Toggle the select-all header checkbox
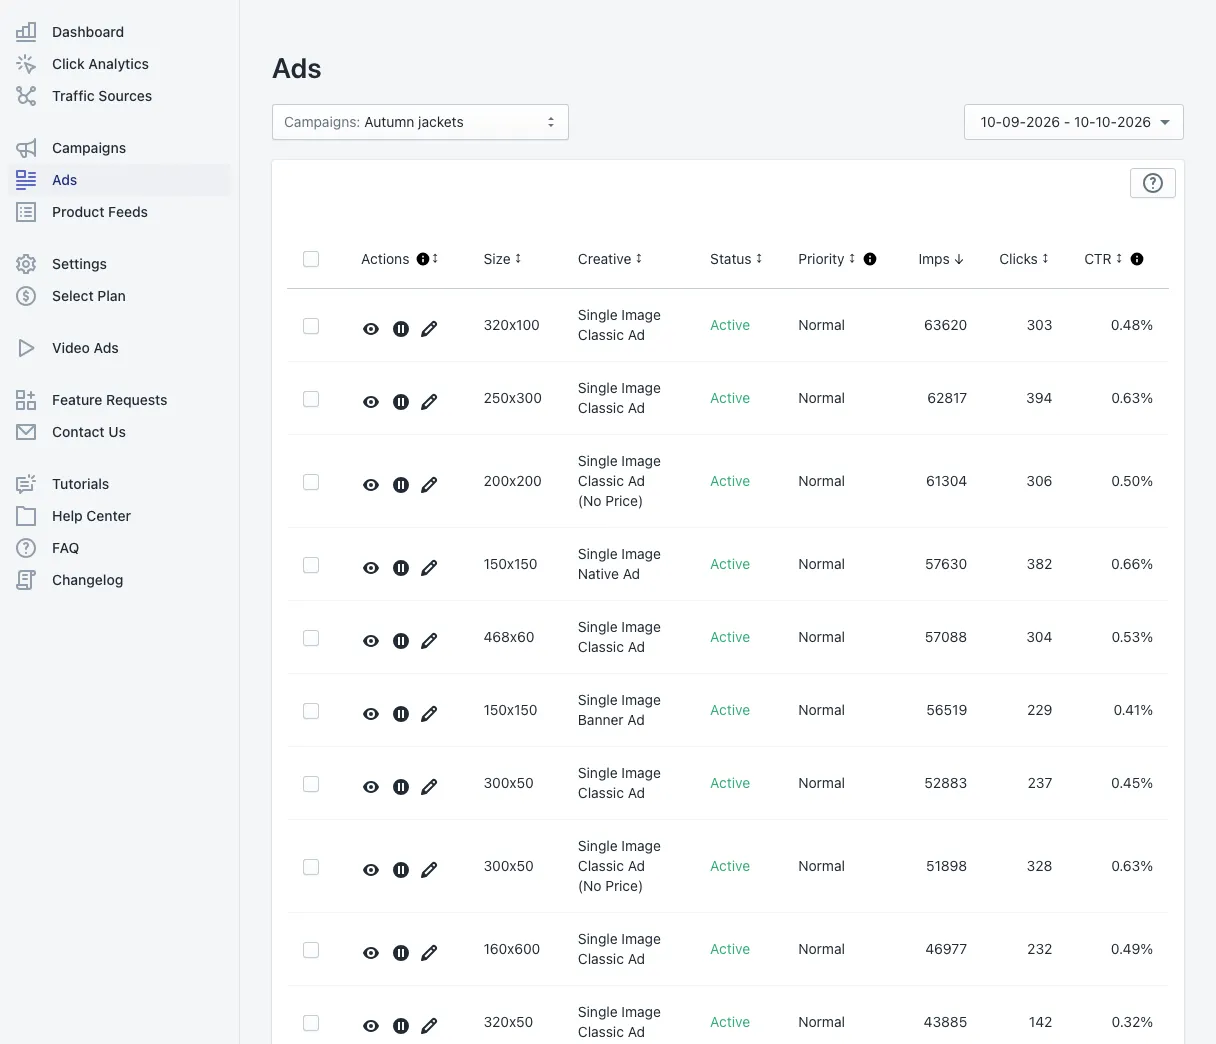The image size is (1216, 1044). [x=311, y=259]
